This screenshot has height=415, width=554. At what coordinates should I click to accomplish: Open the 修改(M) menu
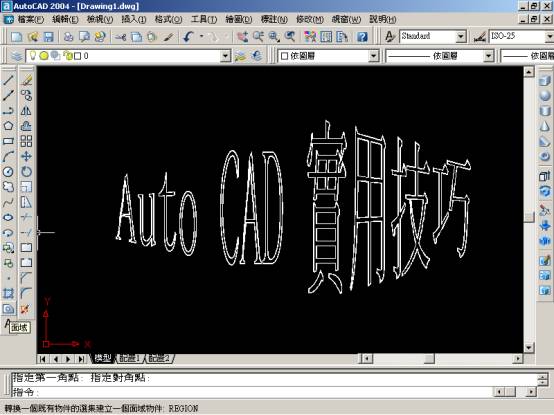(310, 19)
